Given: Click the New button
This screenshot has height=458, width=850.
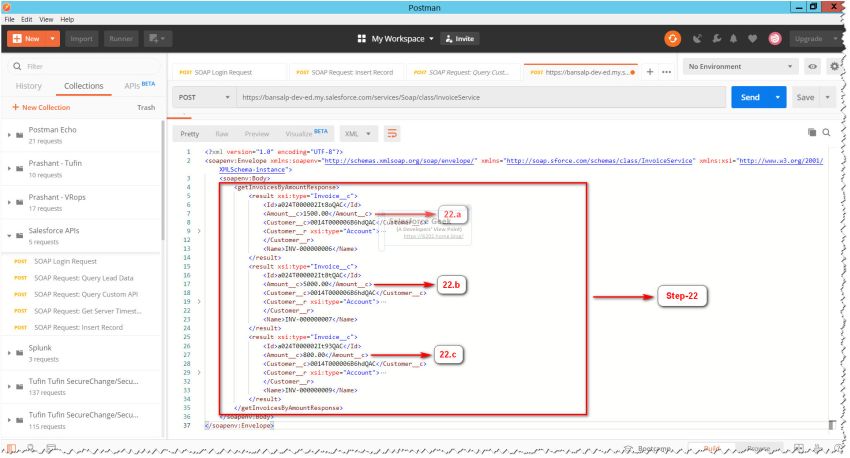Looking at the screenshot, I should [x=27, y=38].
